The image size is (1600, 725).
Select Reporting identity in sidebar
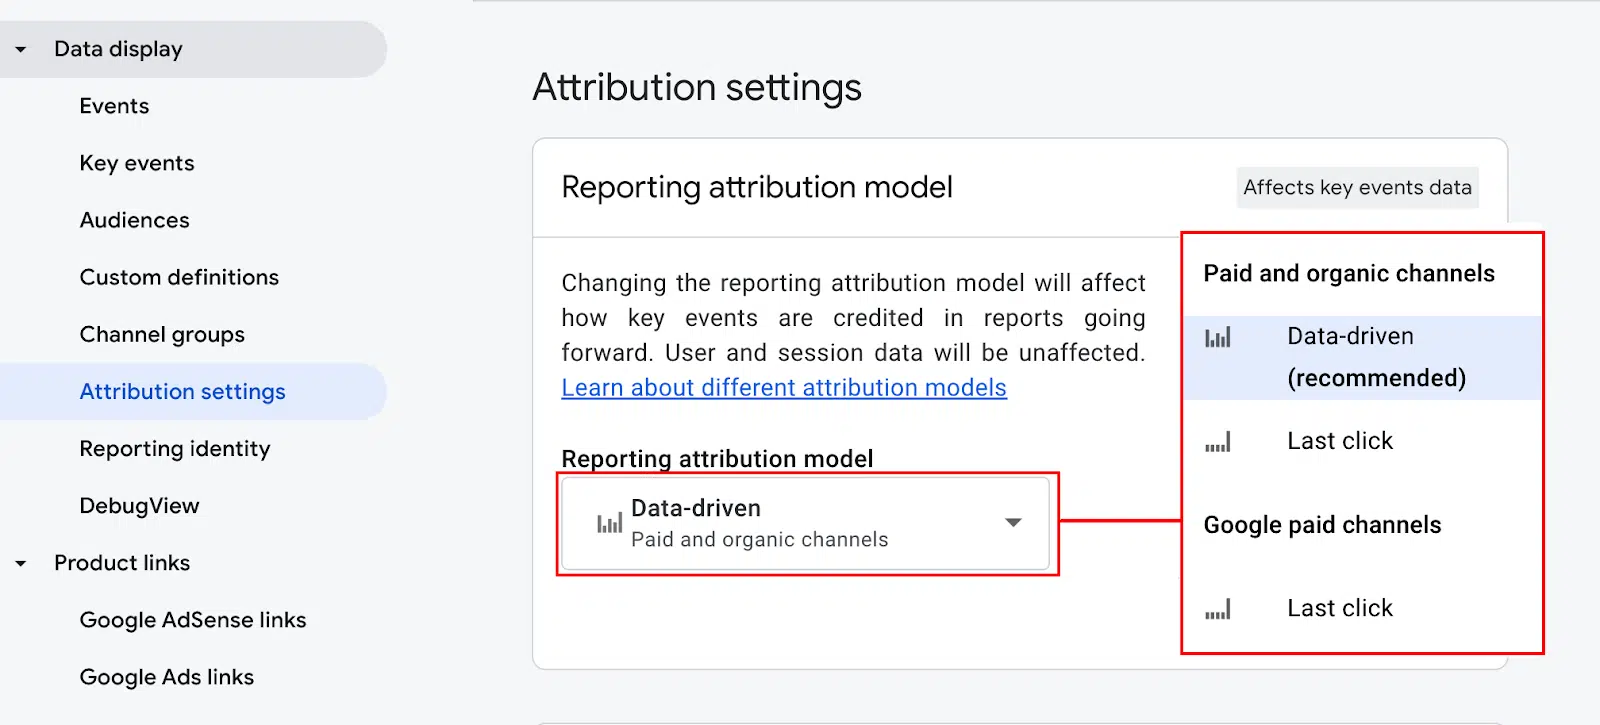point(175,449)
